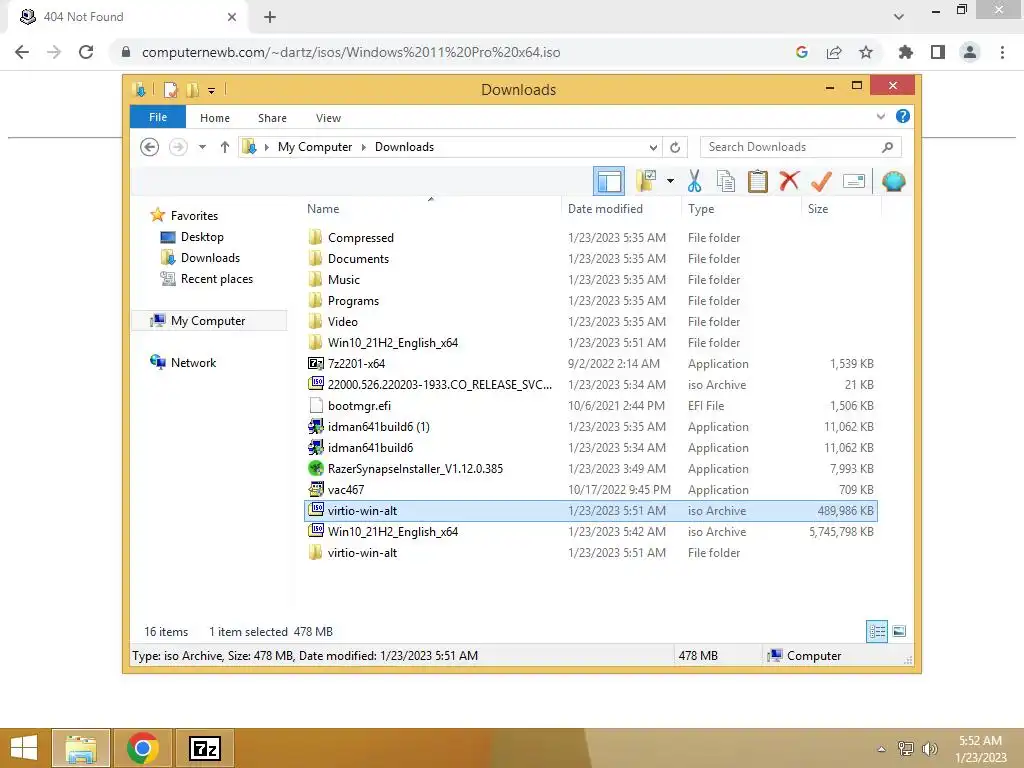Refresh the Downloads folder view
This screenshot has width=1024, height=768.
pos(675,147)
